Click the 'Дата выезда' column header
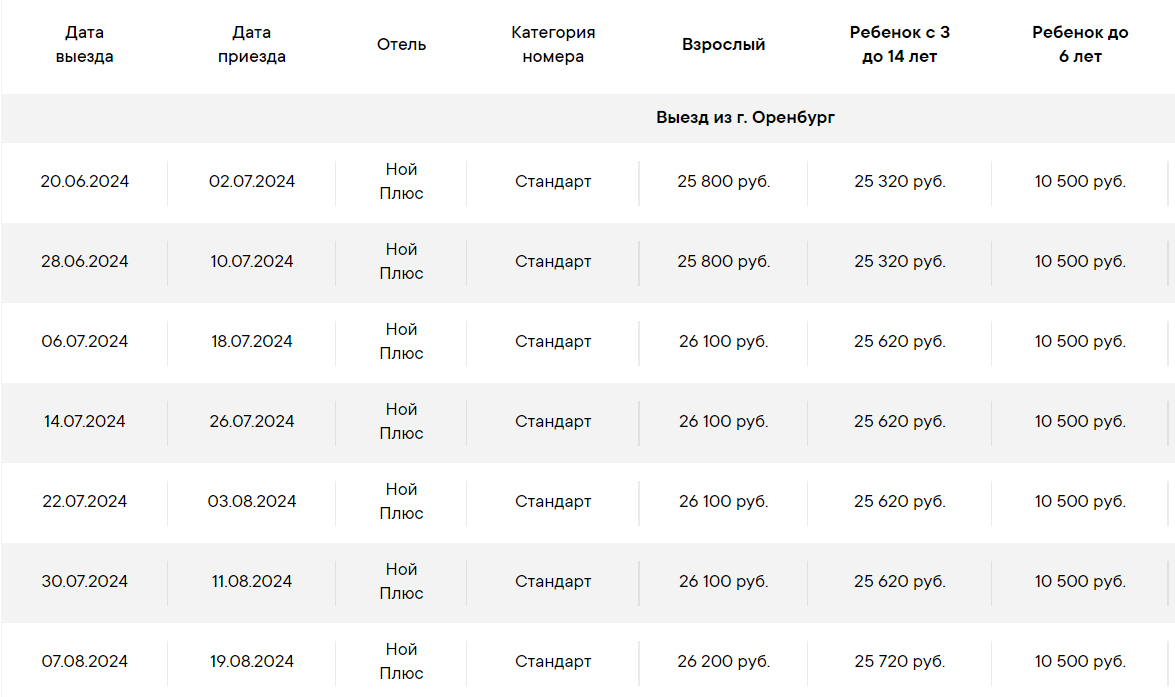 pos(85,44)
